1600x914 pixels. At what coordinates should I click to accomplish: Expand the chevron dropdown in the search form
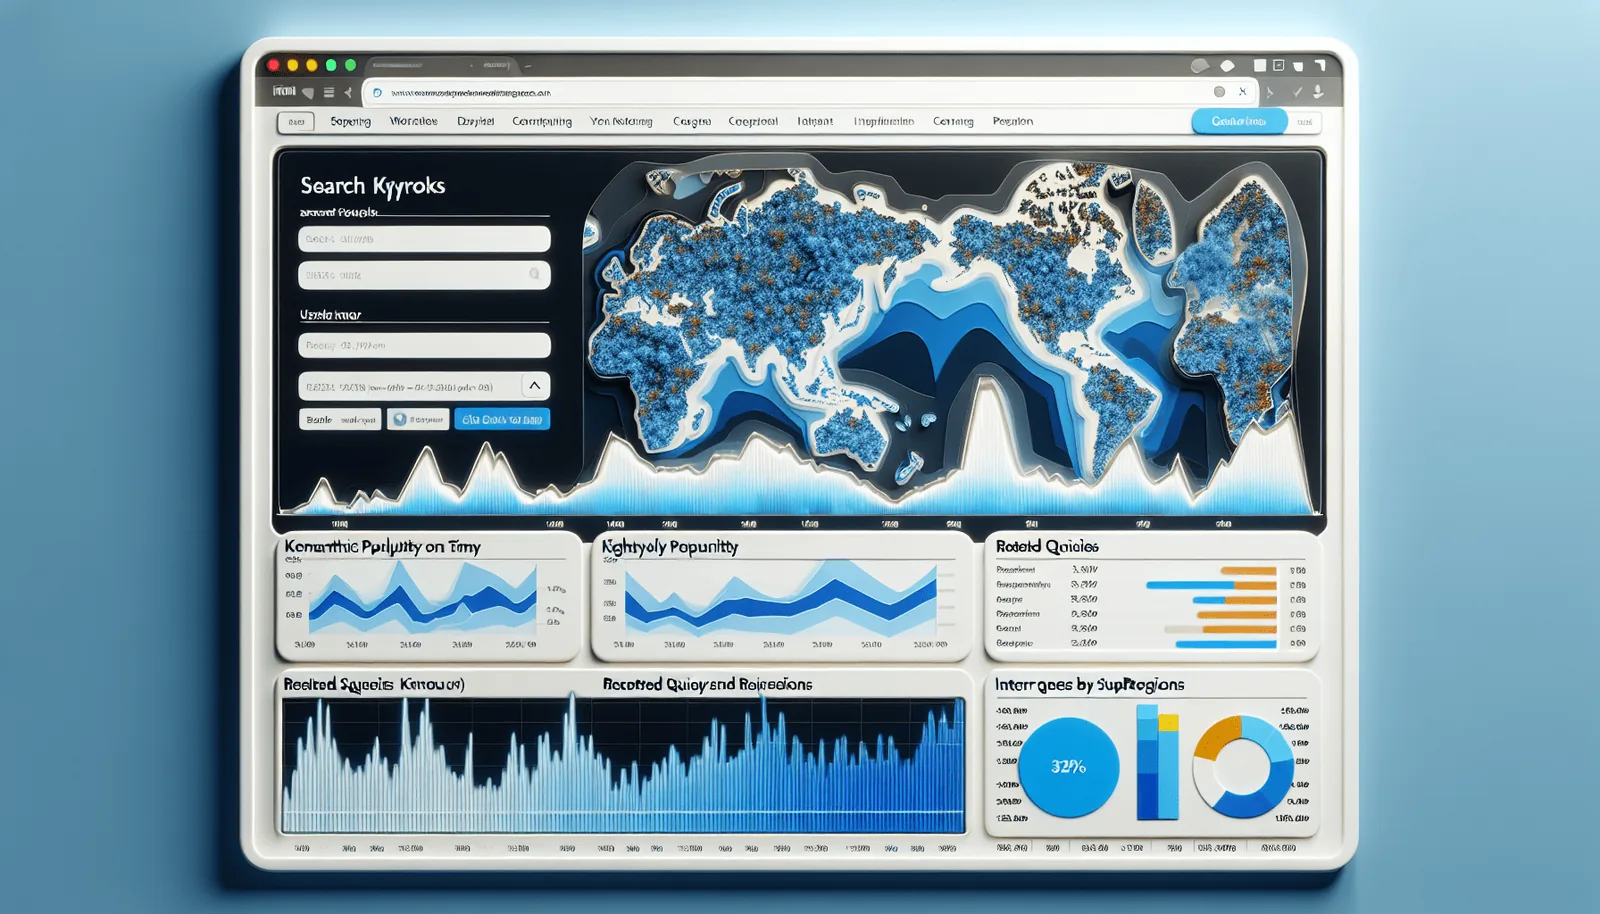pos(535,385)
